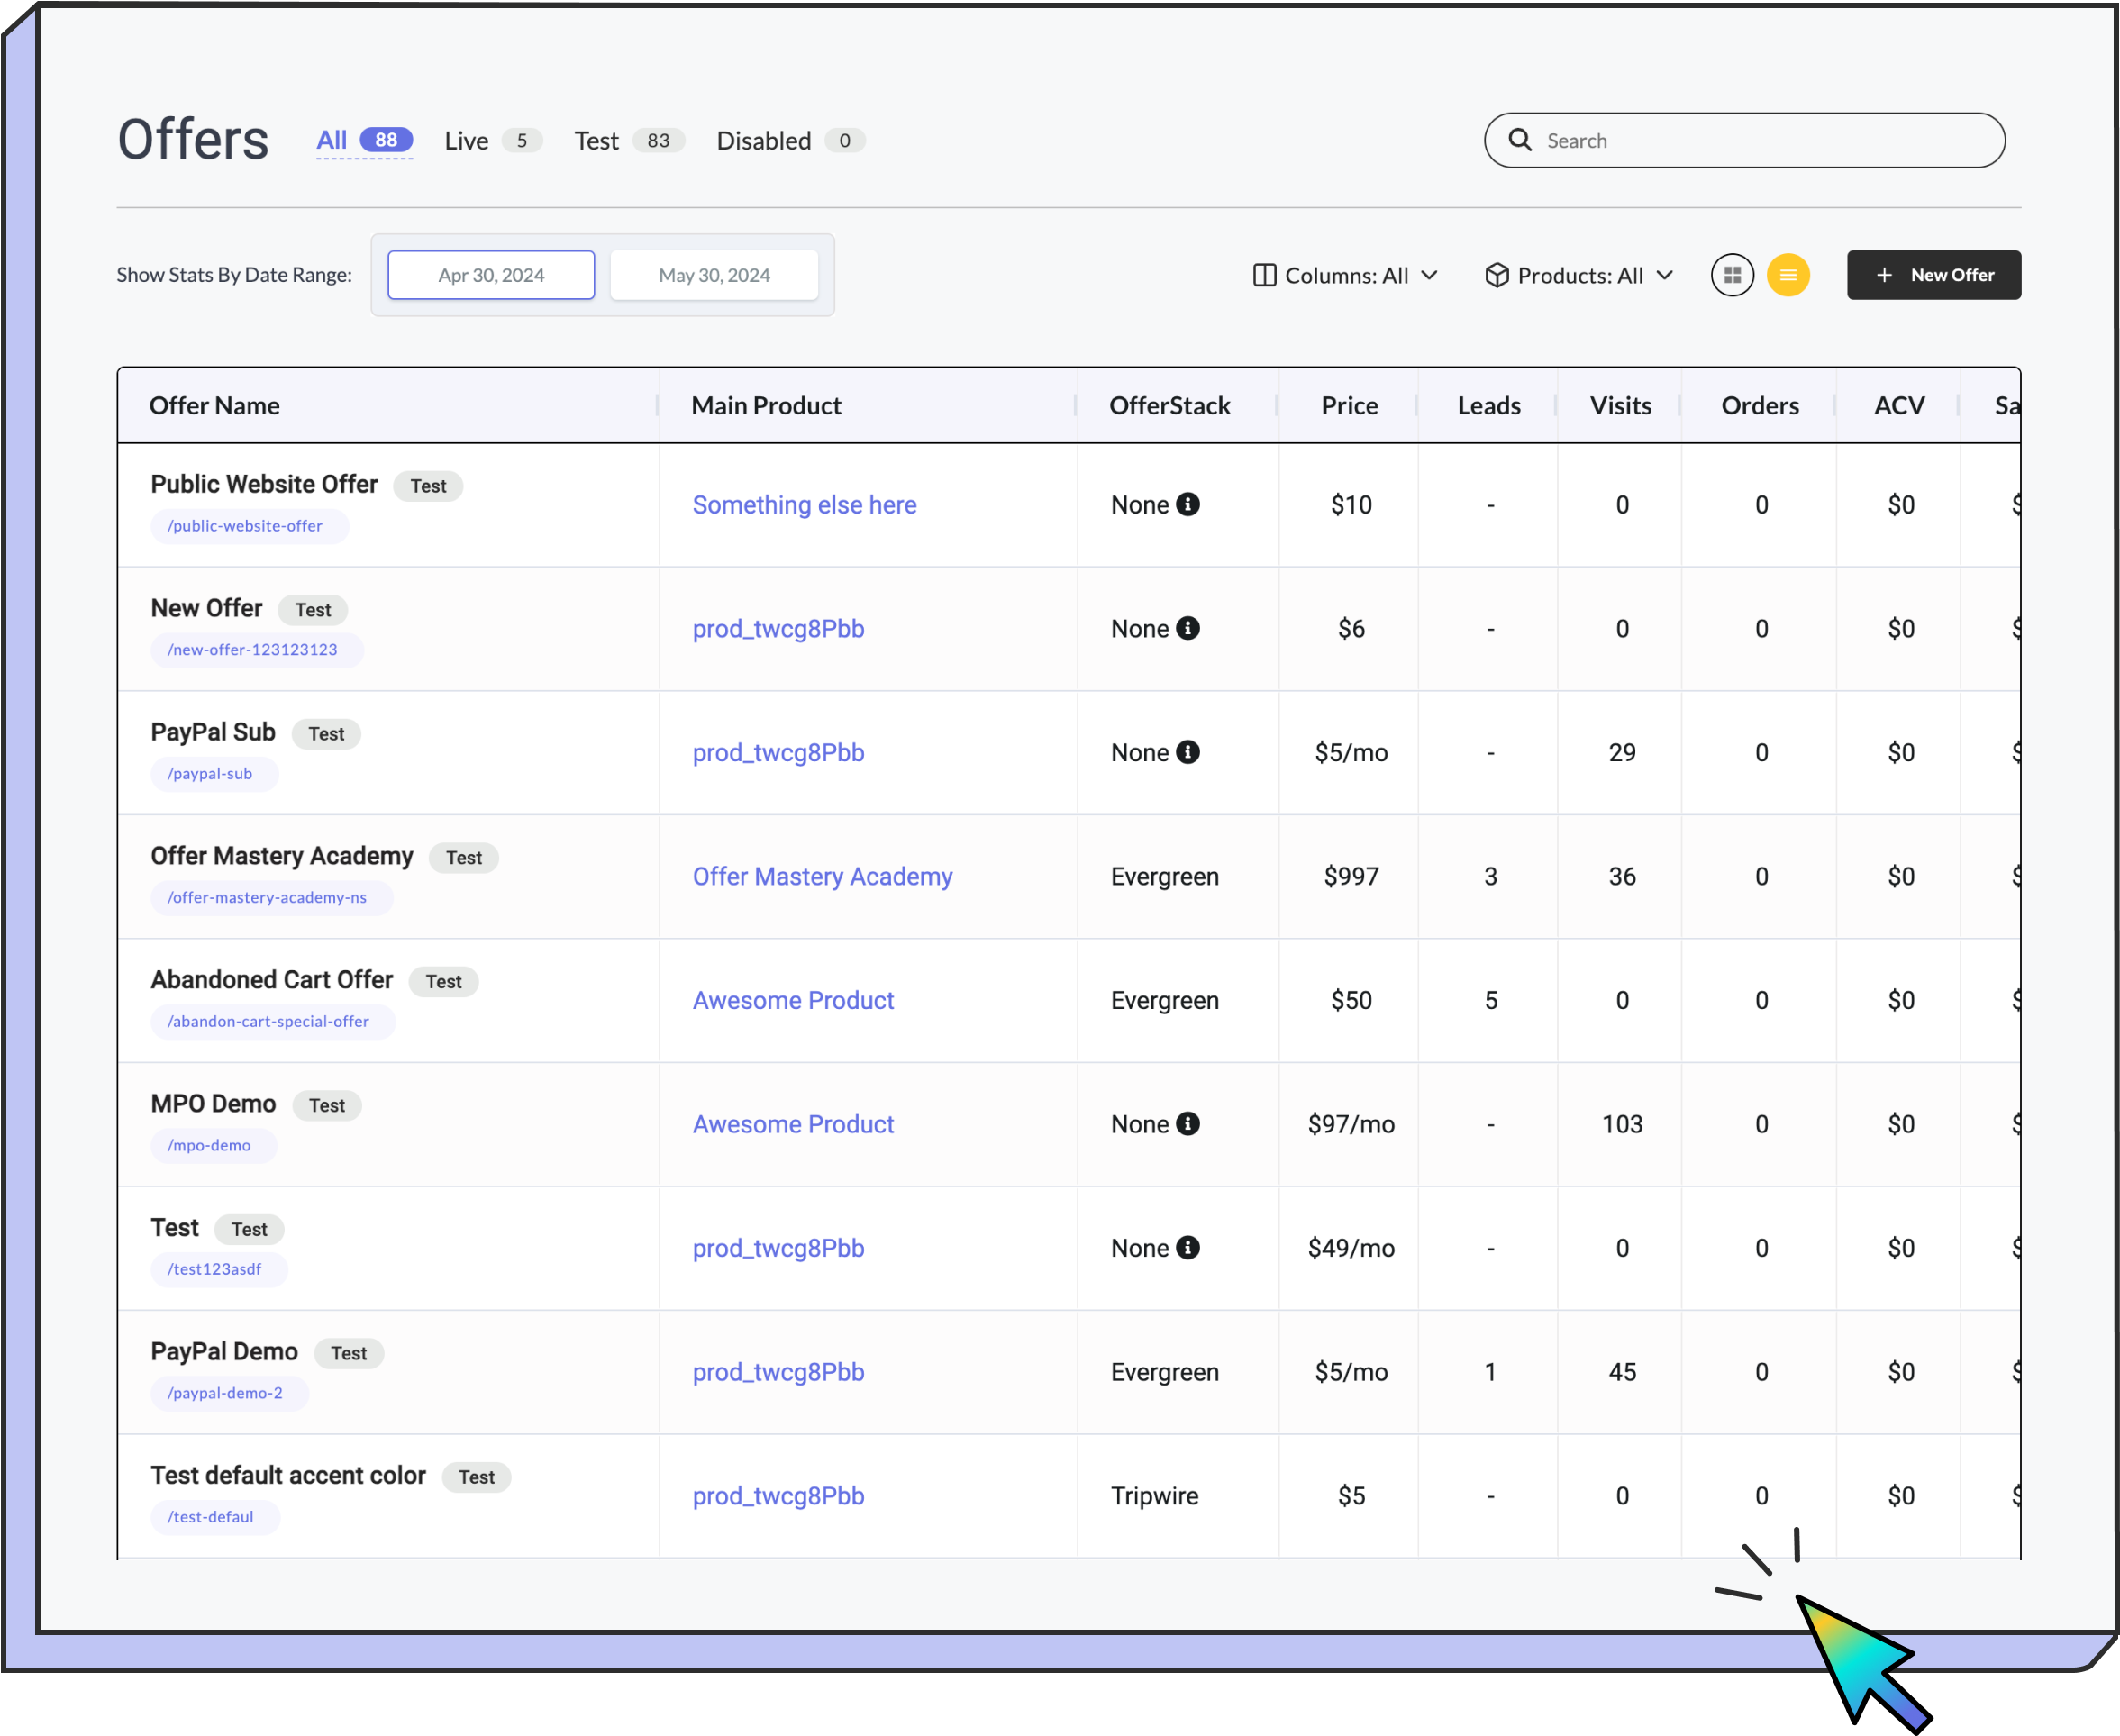
Task: Follow the /paypal-sub URL slug link
Action: (210, 774)
